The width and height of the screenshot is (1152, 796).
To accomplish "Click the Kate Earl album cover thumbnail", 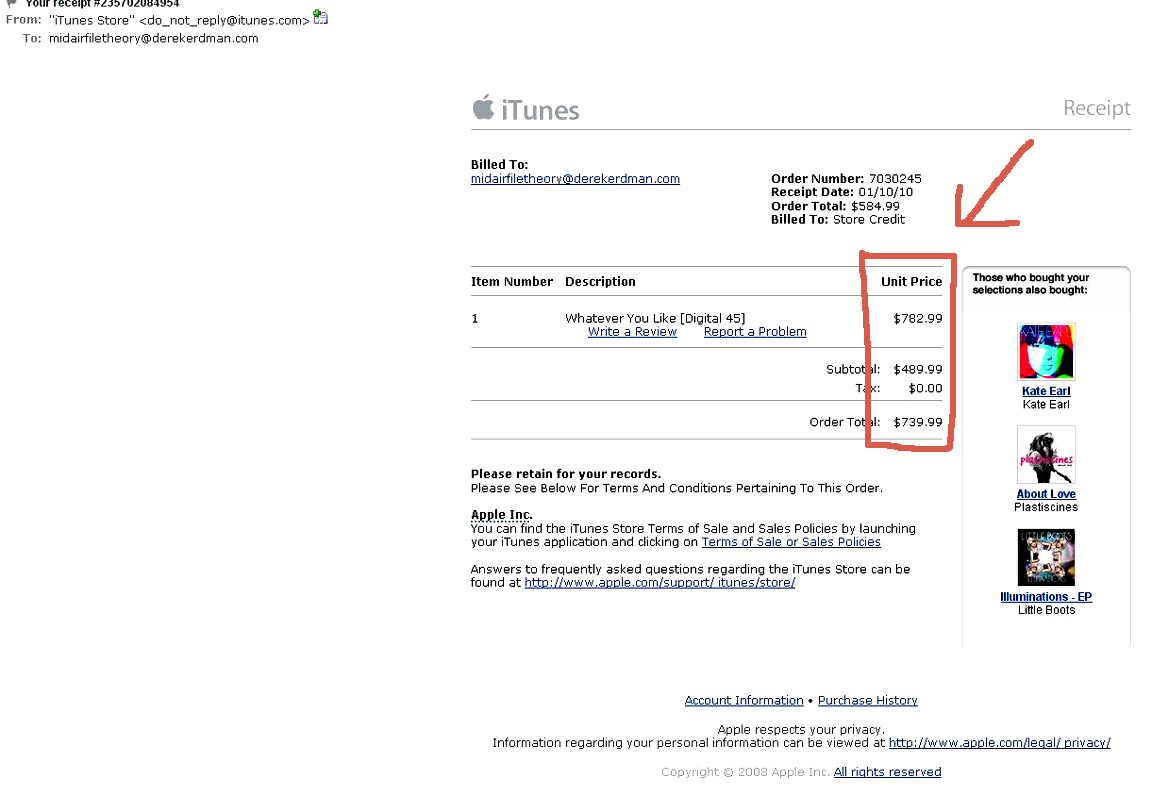I will [x=1045, y=351].
